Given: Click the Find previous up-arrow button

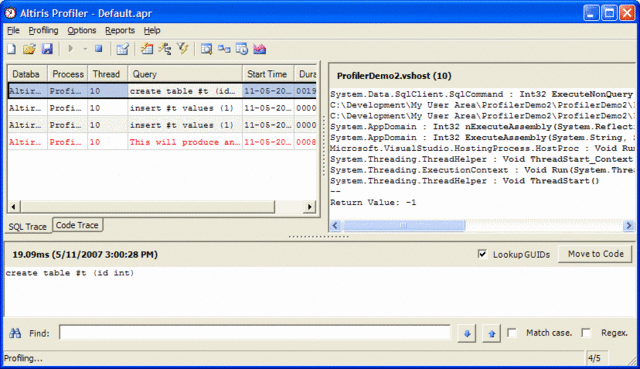Looking at the screenshot, I should [491, 333].
